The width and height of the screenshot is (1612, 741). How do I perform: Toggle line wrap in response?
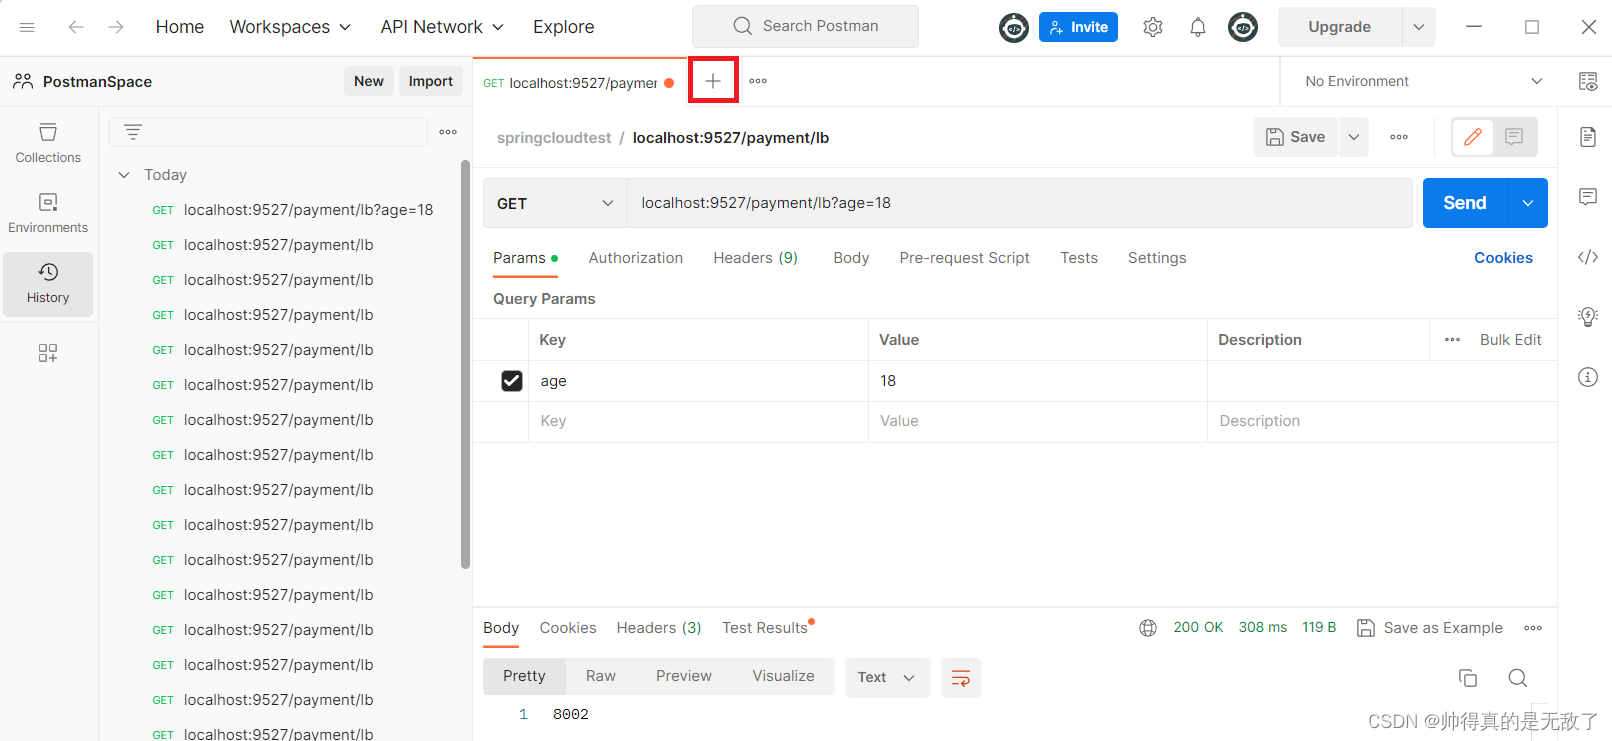coord(961,678)
